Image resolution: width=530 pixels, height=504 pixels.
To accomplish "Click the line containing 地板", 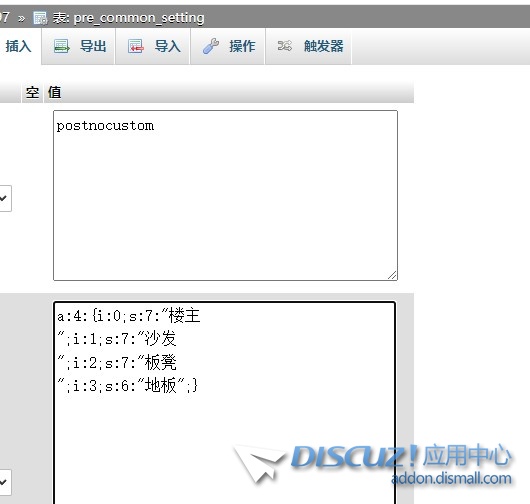I will pyautogui.click(x=127, y=385).
